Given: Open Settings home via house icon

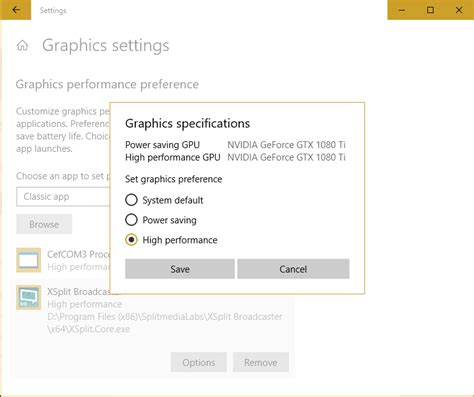Looking at the screenshot, I should click(x=23, y=45).
